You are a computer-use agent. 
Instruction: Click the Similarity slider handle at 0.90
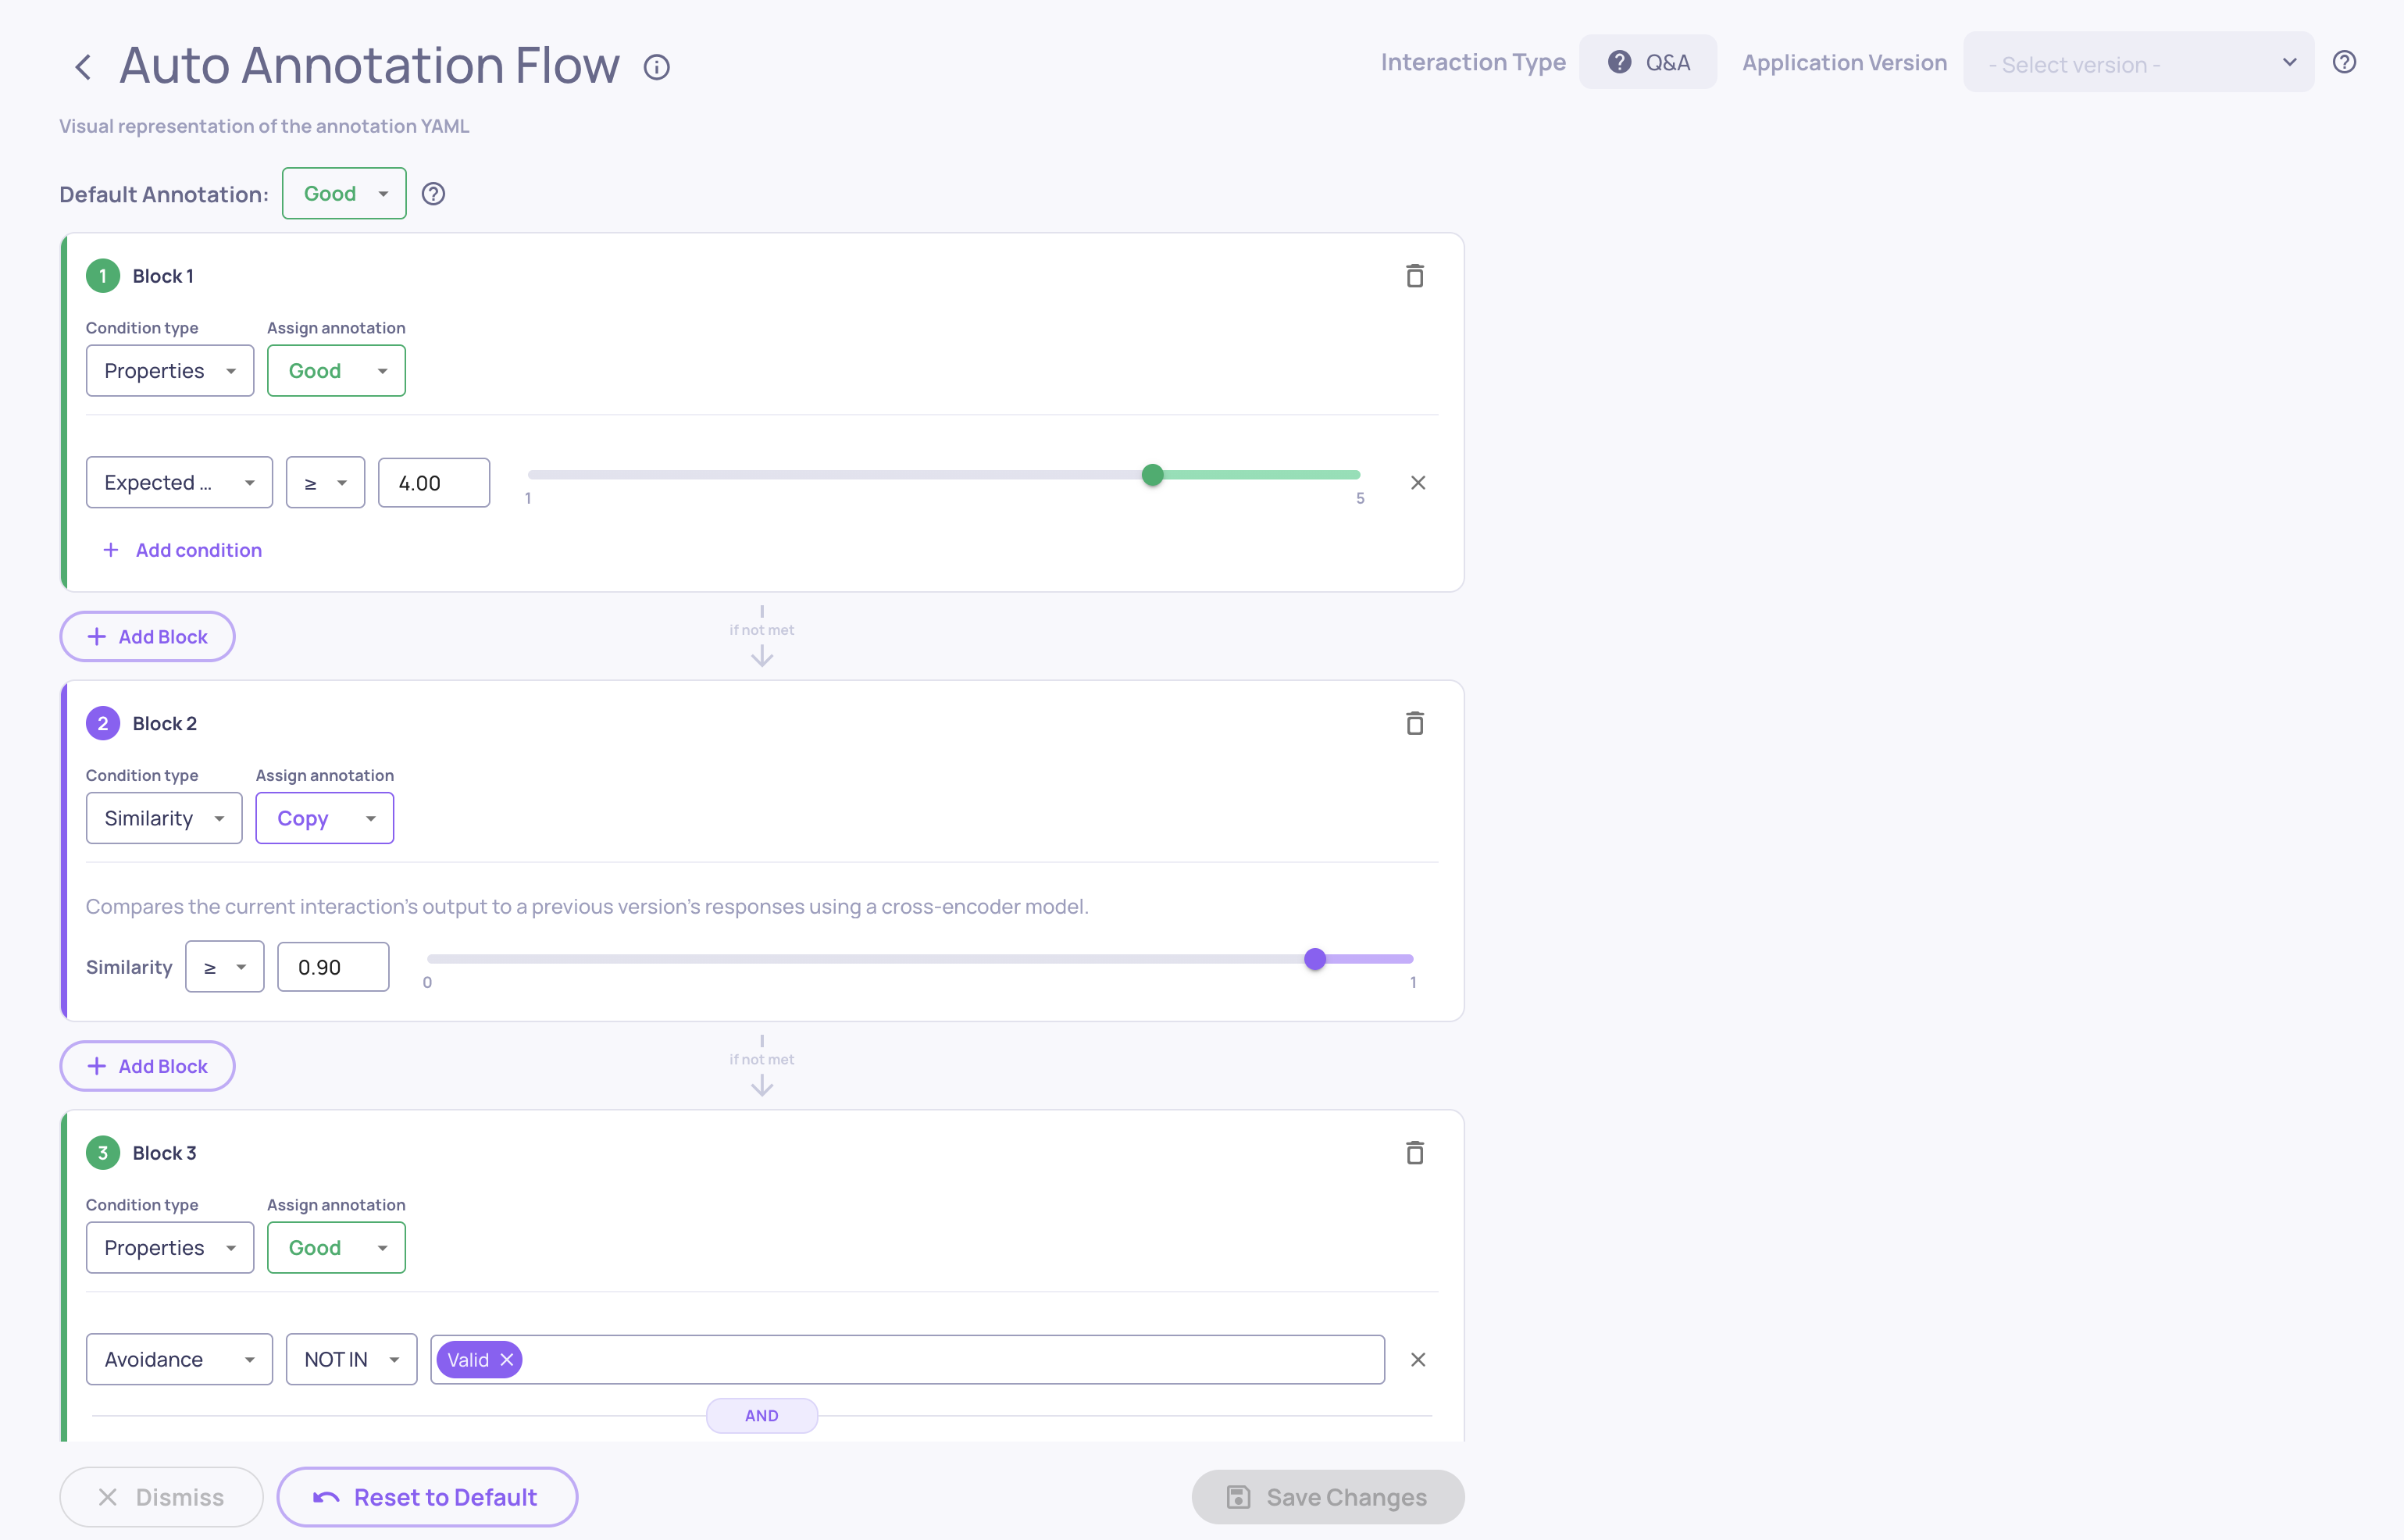point(1315,959)
